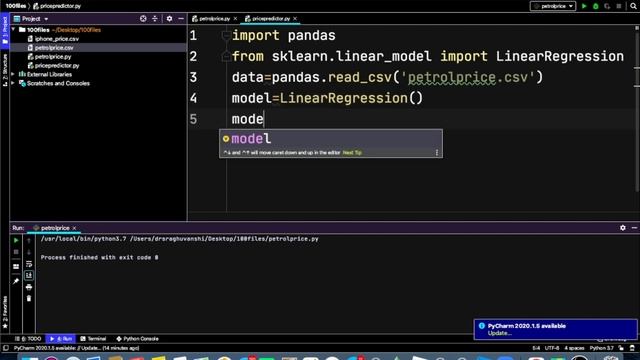
Task: Hide the Project tool window
Action: (181, 19)
